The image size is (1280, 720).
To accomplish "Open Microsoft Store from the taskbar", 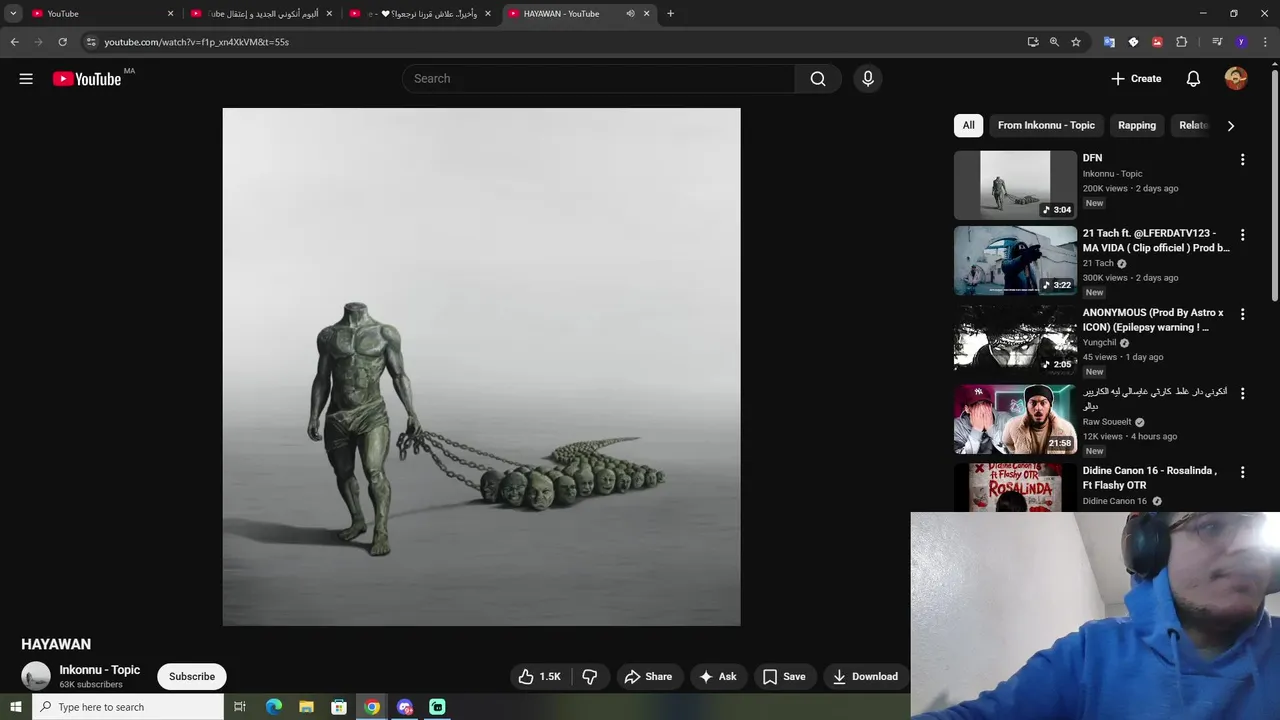I will [x=339, y=707].
